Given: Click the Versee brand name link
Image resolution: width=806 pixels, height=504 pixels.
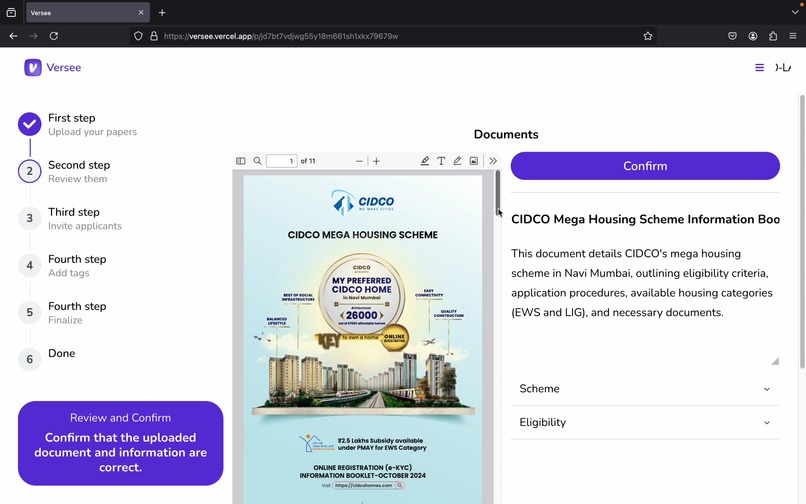Looking at the screenshot, I should click(x=64, y=67).
